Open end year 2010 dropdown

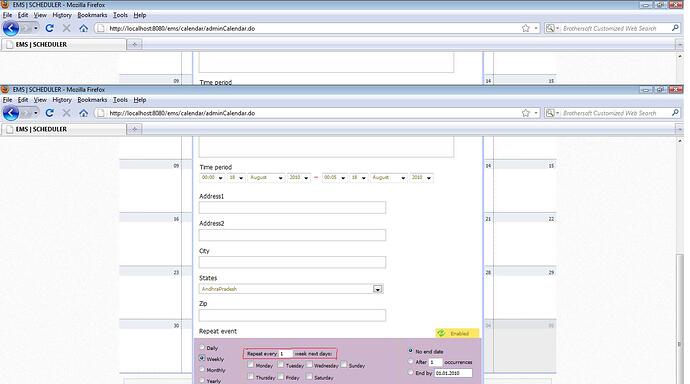coord(421,177)
